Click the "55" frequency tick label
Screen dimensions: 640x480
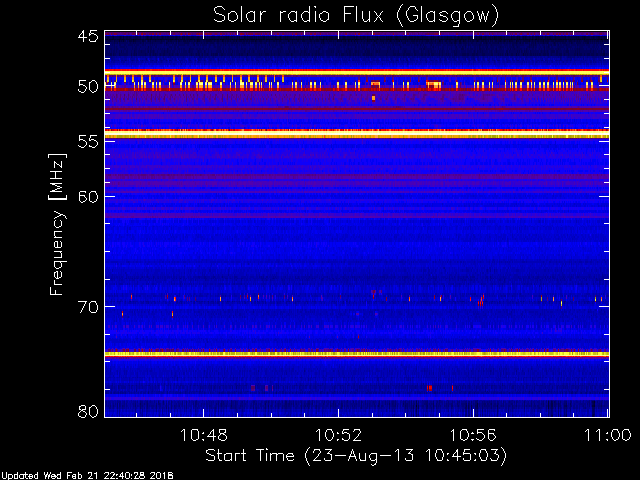click(x=88, y=142)
